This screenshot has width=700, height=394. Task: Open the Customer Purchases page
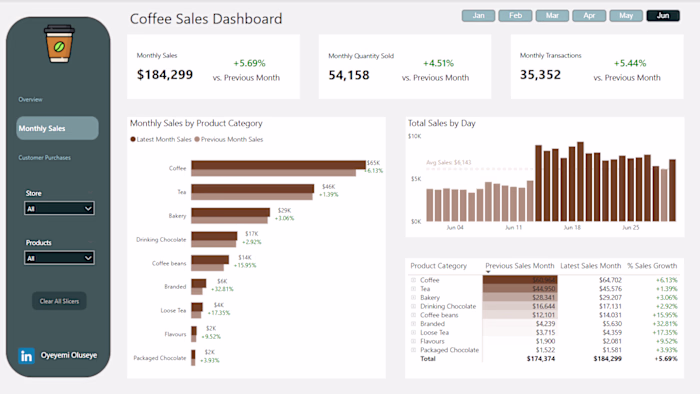pyautogui.click(x=45, y=158)
